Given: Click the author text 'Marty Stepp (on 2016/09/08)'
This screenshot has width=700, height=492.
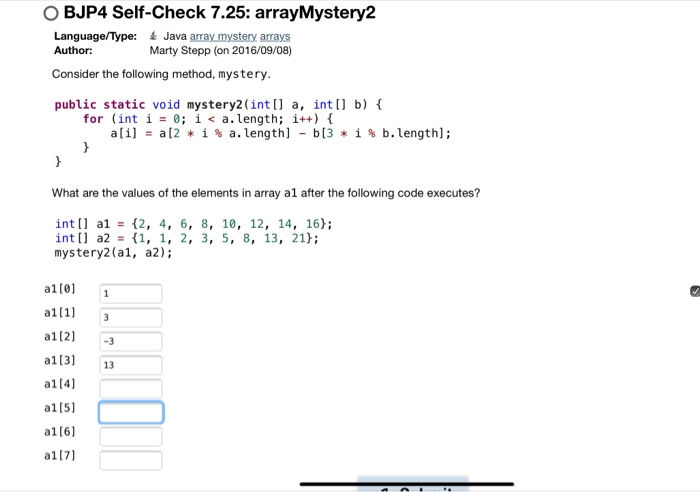Looking at the screenshot, I should coord(221,50).
